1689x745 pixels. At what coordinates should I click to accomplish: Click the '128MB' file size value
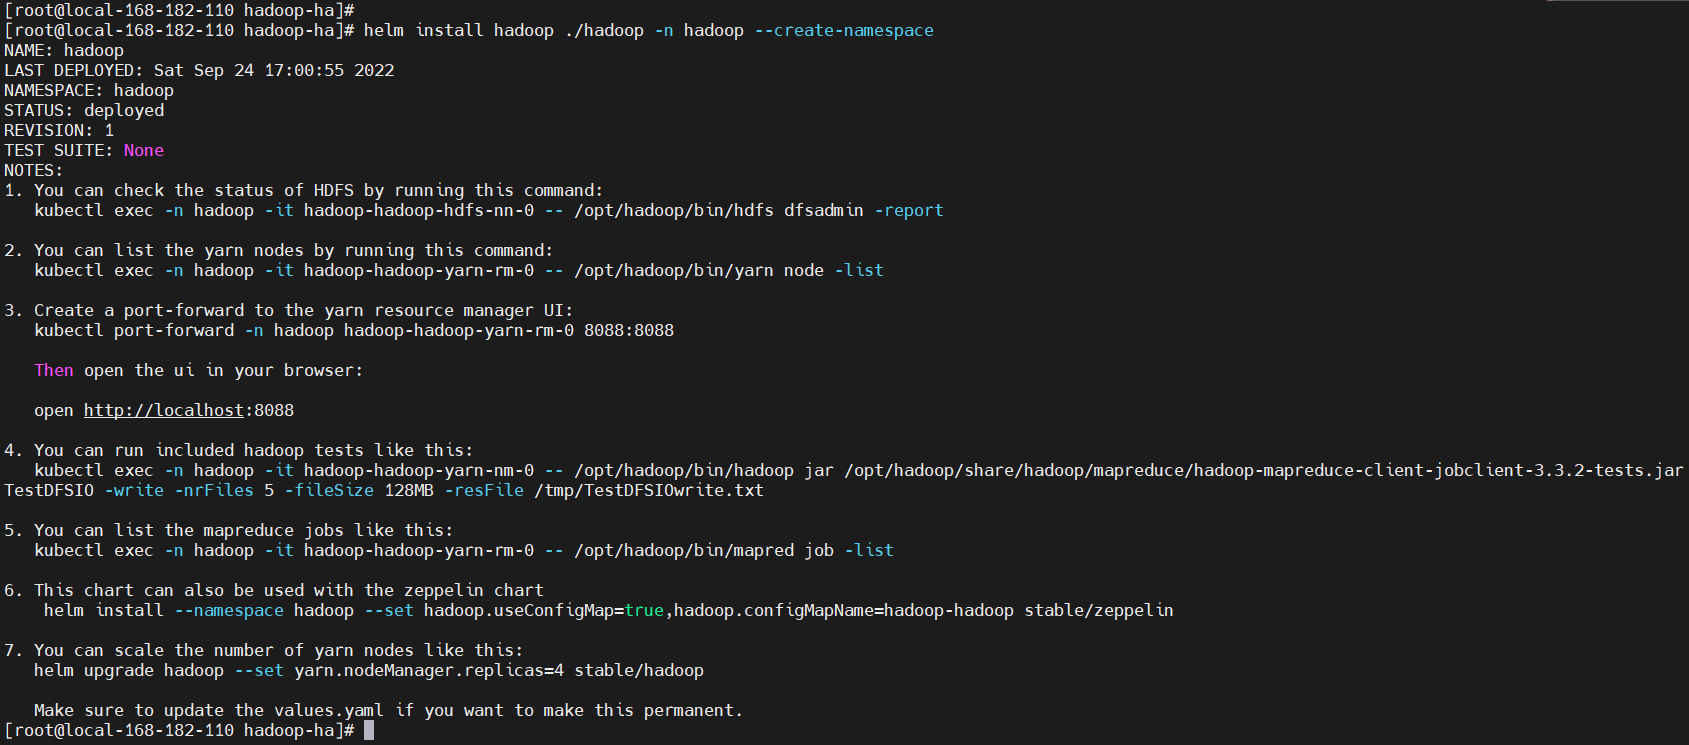[409, 490]
